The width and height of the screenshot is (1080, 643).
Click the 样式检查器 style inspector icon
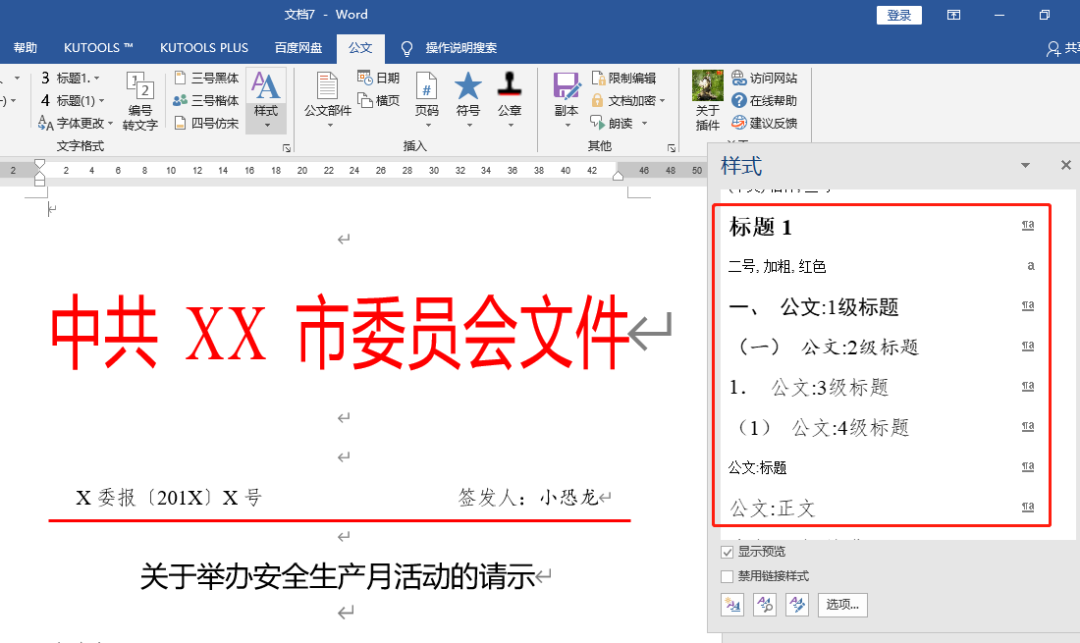[765, 605]
